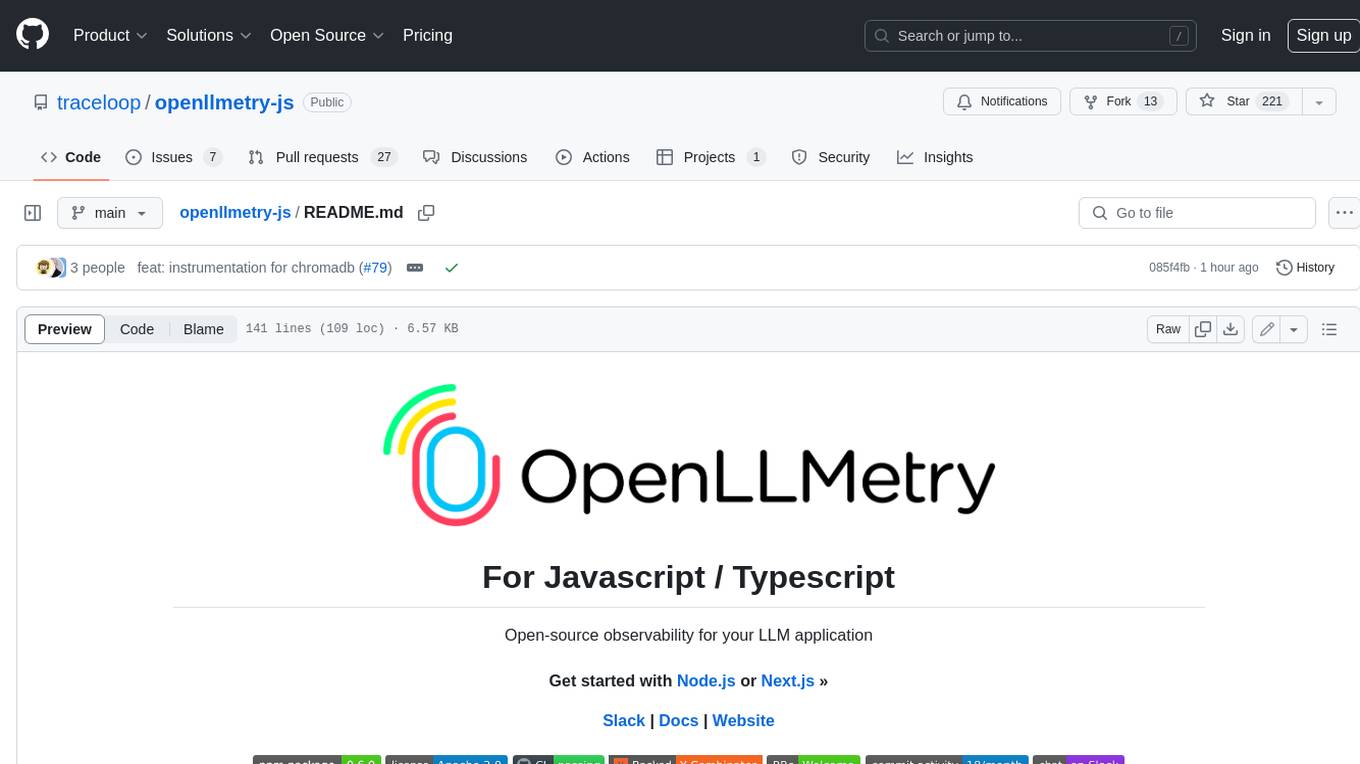
Task: Select the Preview view
Action: 65,329
